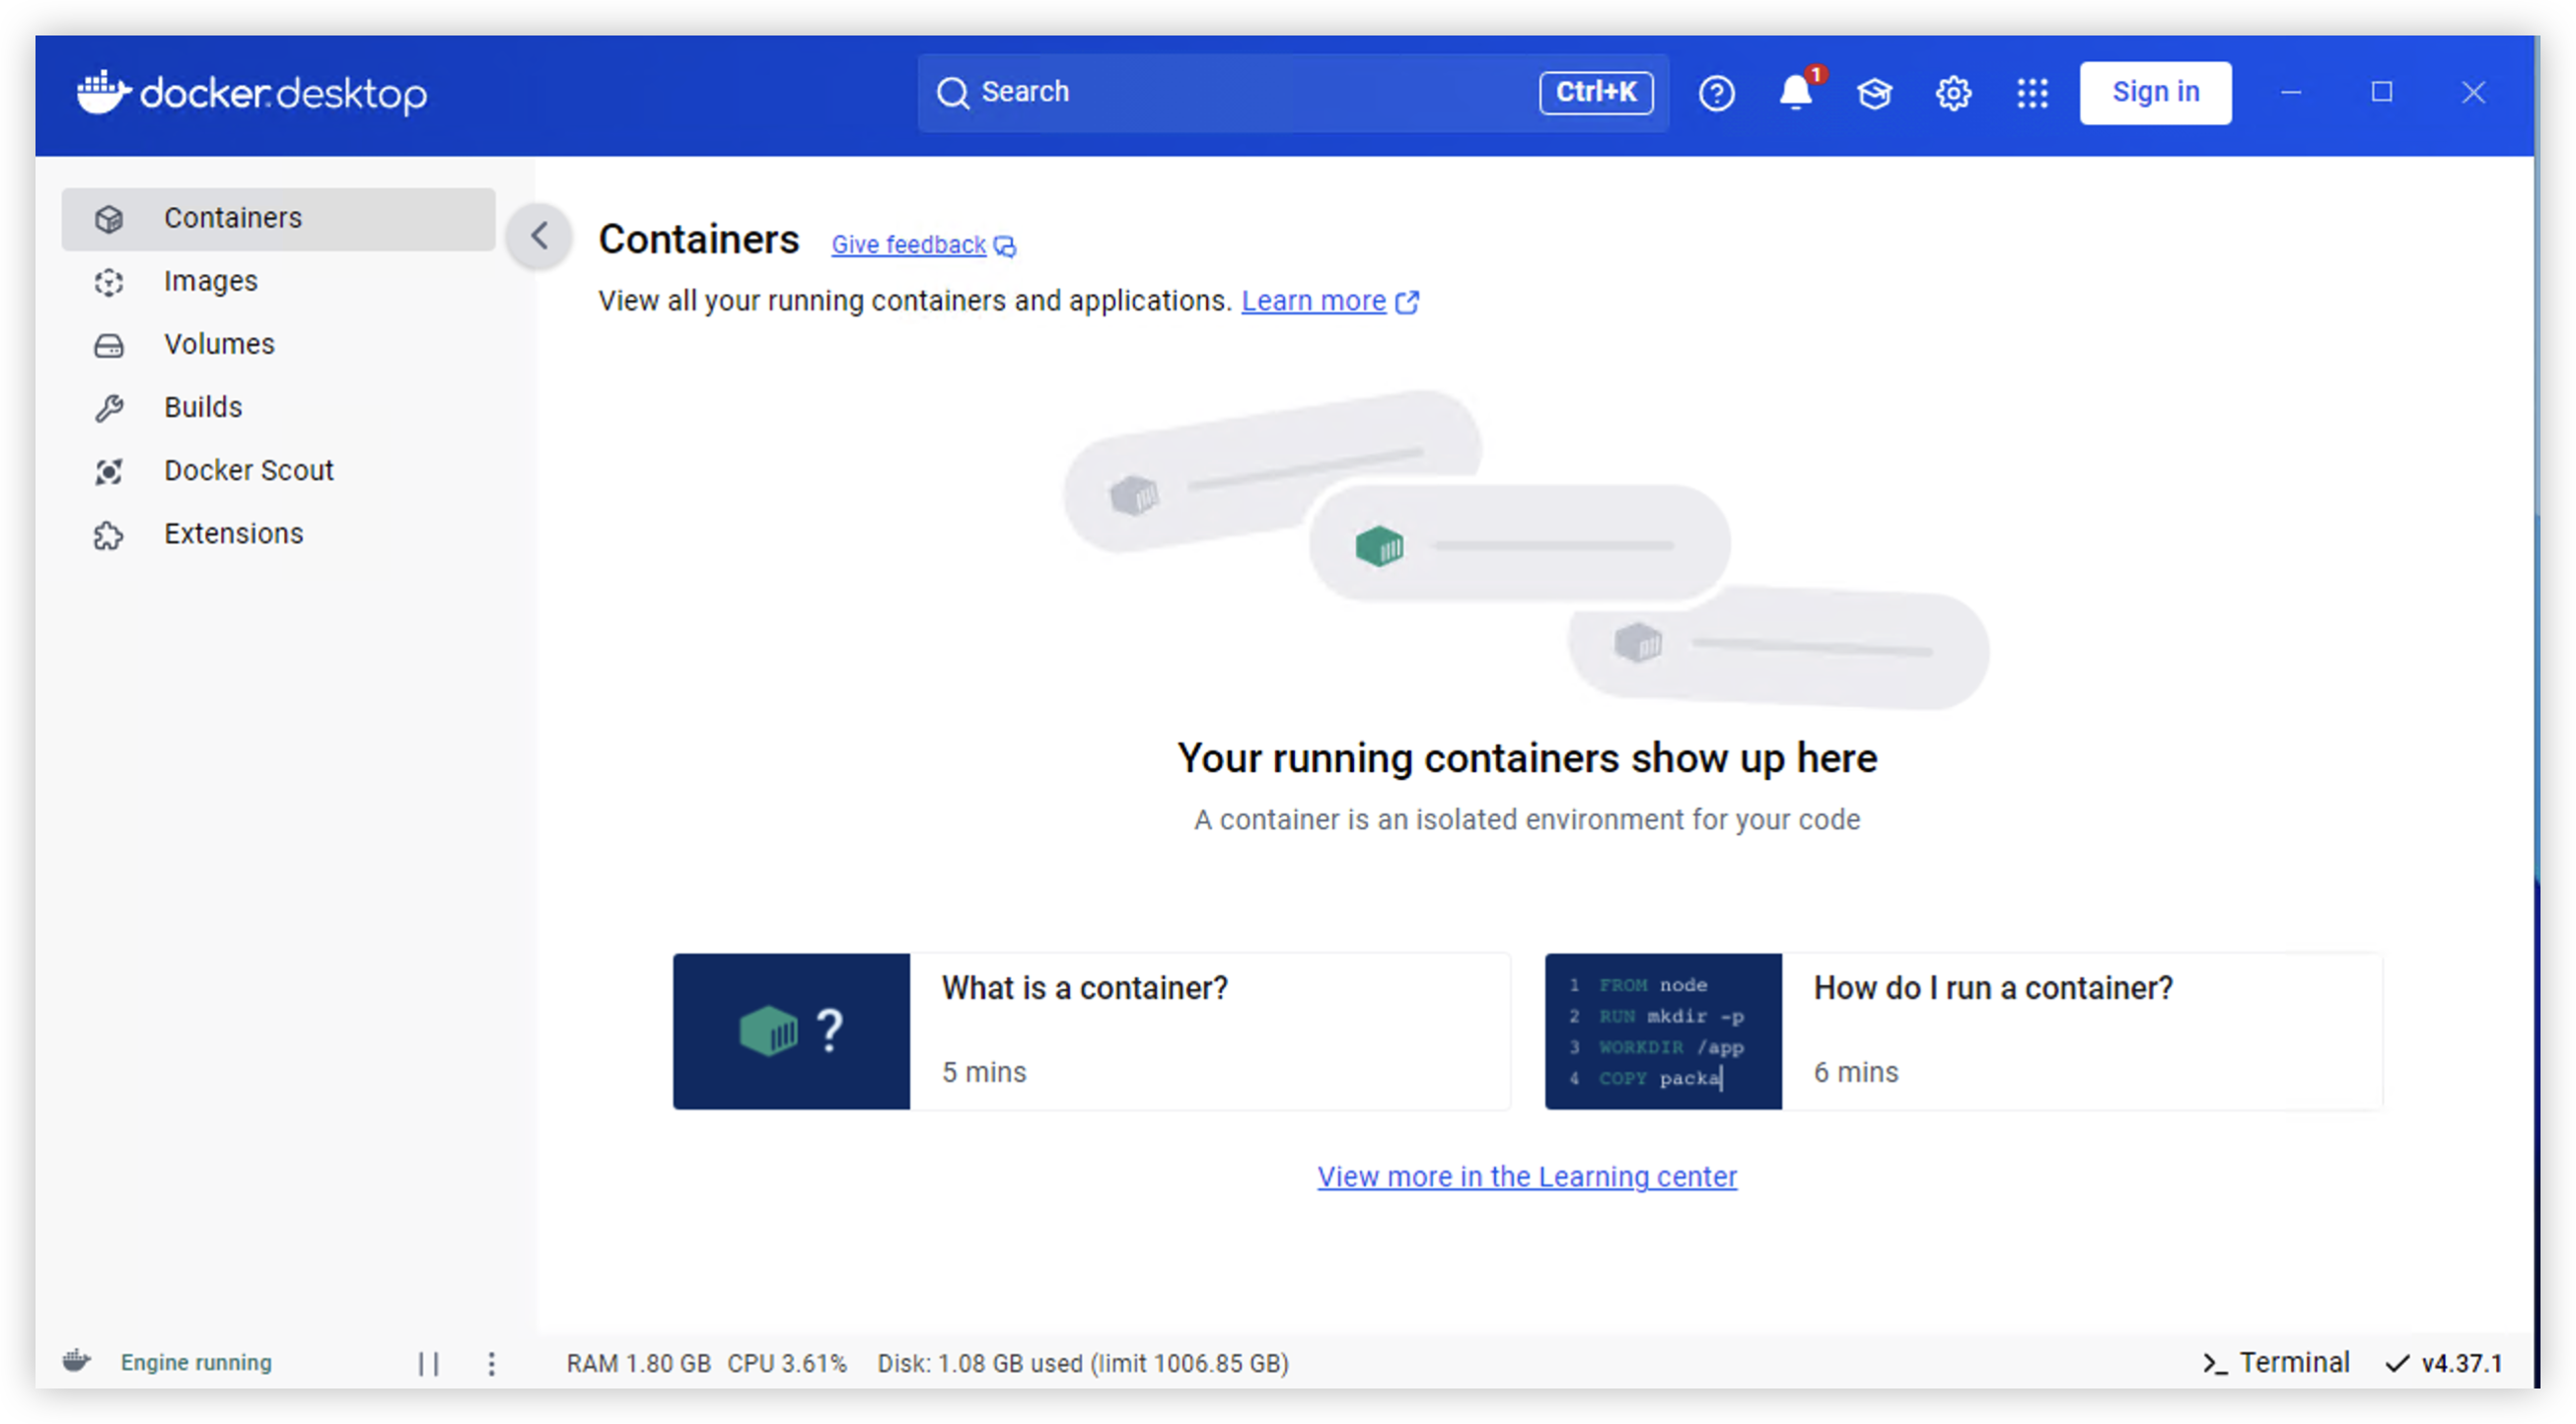Open the Builds sidebar section

click(x=278, y=407)
